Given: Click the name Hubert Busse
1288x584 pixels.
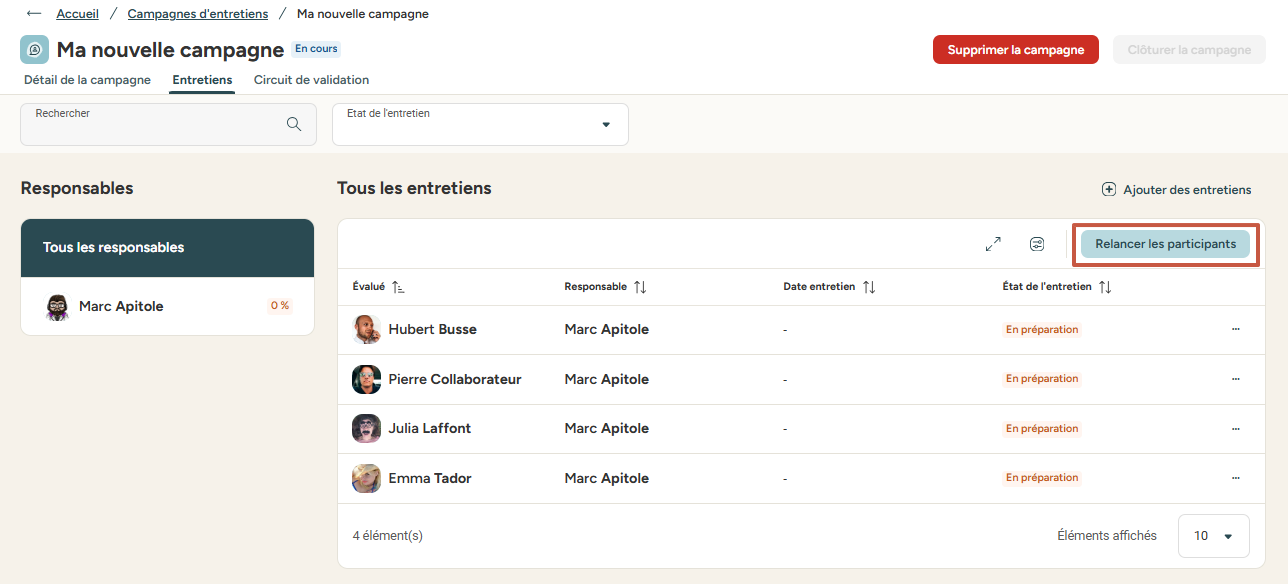Looking at the screenshot, I should (x=432, y=329).
